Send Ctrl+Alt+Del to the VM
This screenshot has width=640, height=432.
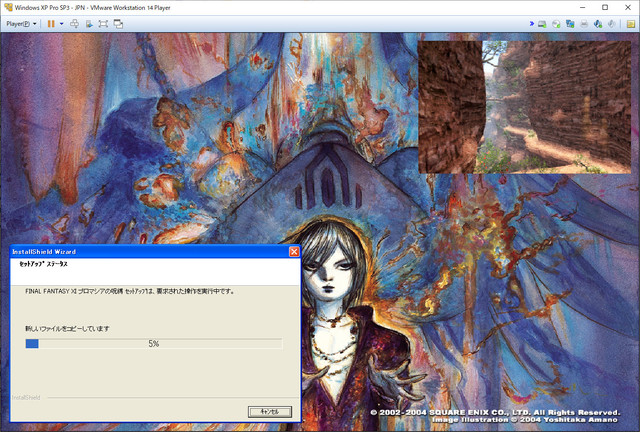[74, 24]
